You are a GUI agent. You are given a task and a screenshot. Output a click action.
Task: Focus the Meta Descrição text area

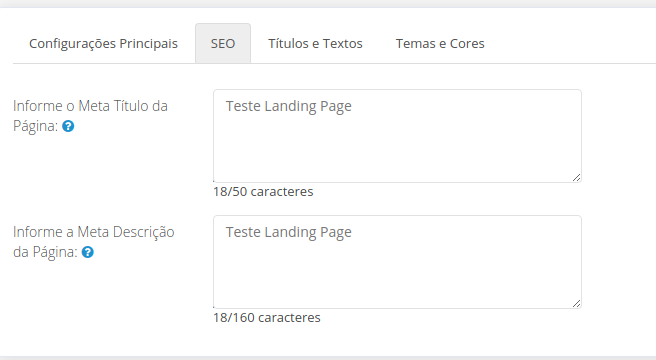[x=397, y=262]
